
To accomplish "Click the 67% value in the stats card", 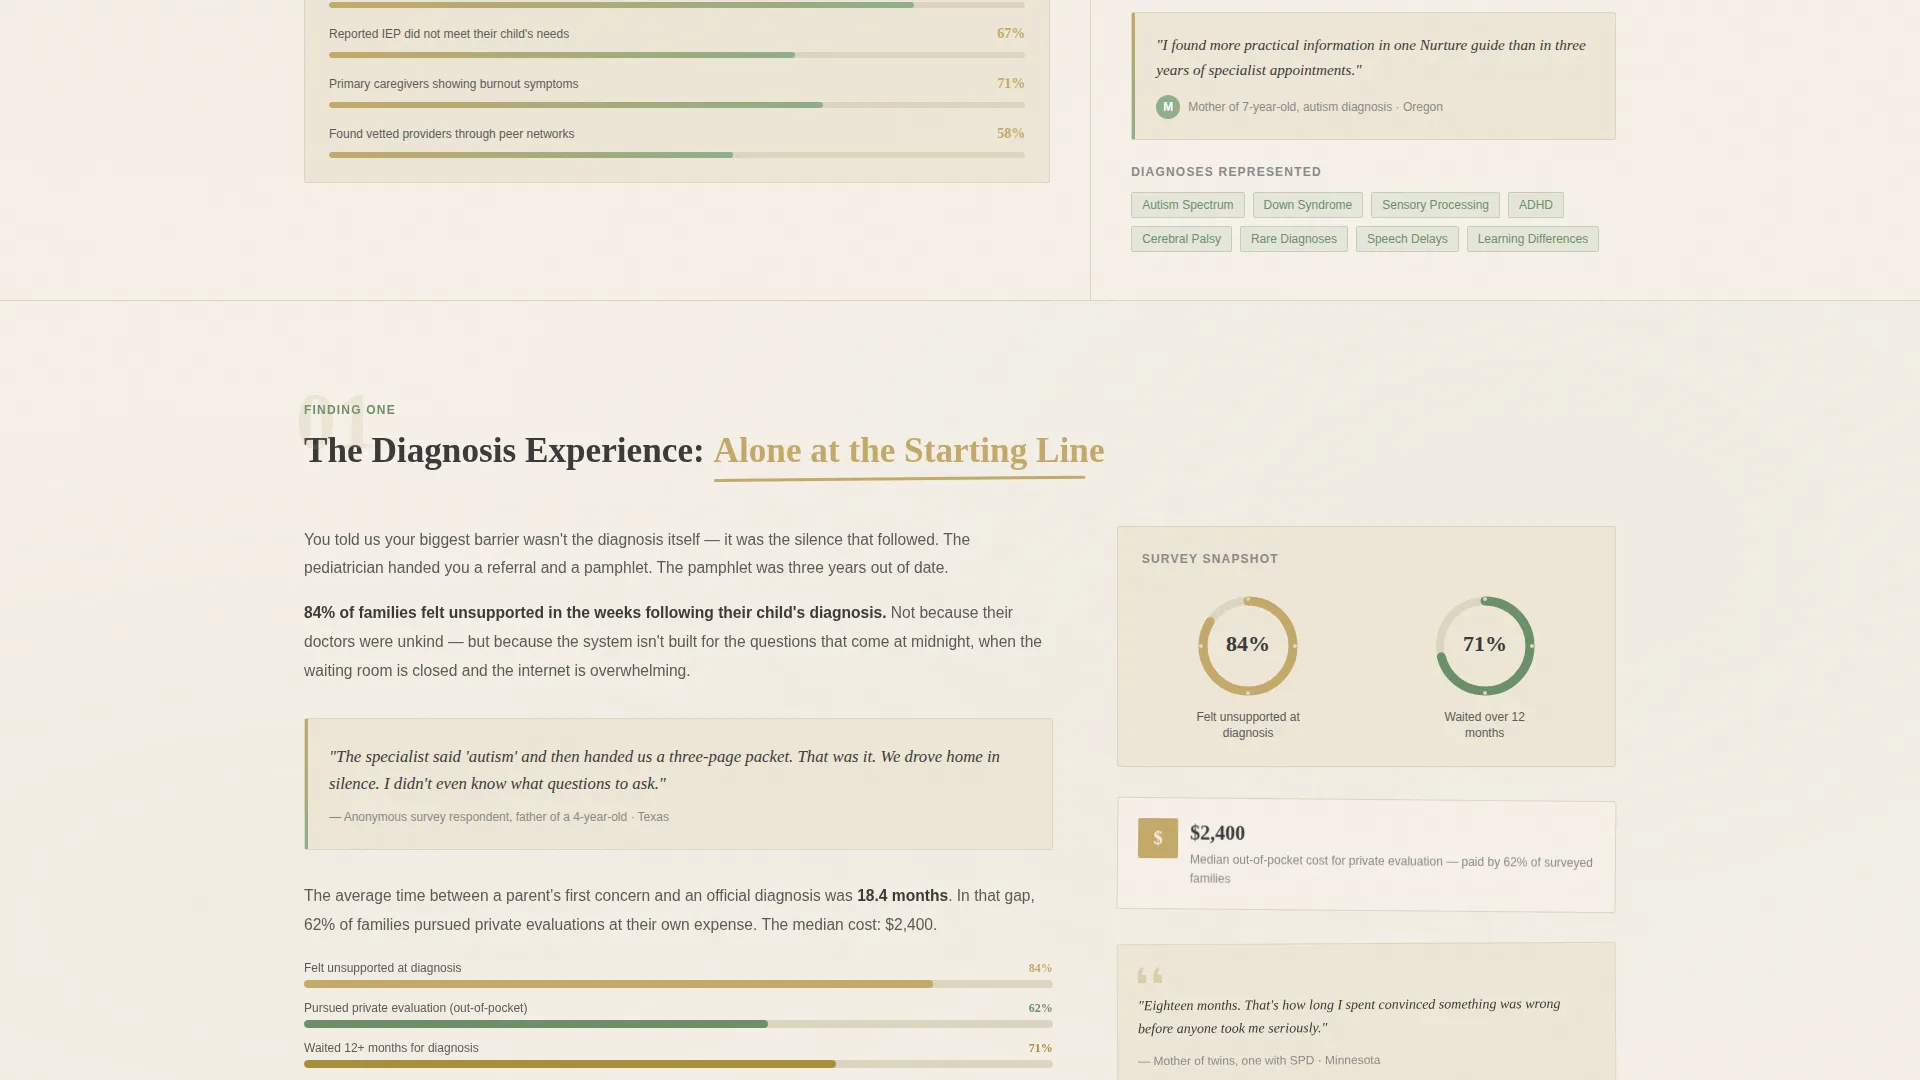I will click(1010, 34).
